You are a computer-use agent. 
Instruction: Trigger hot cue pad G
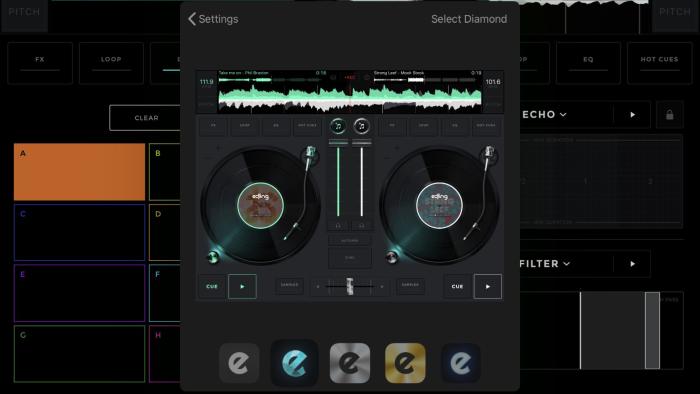pyautogui.click(x=79, y=354)
